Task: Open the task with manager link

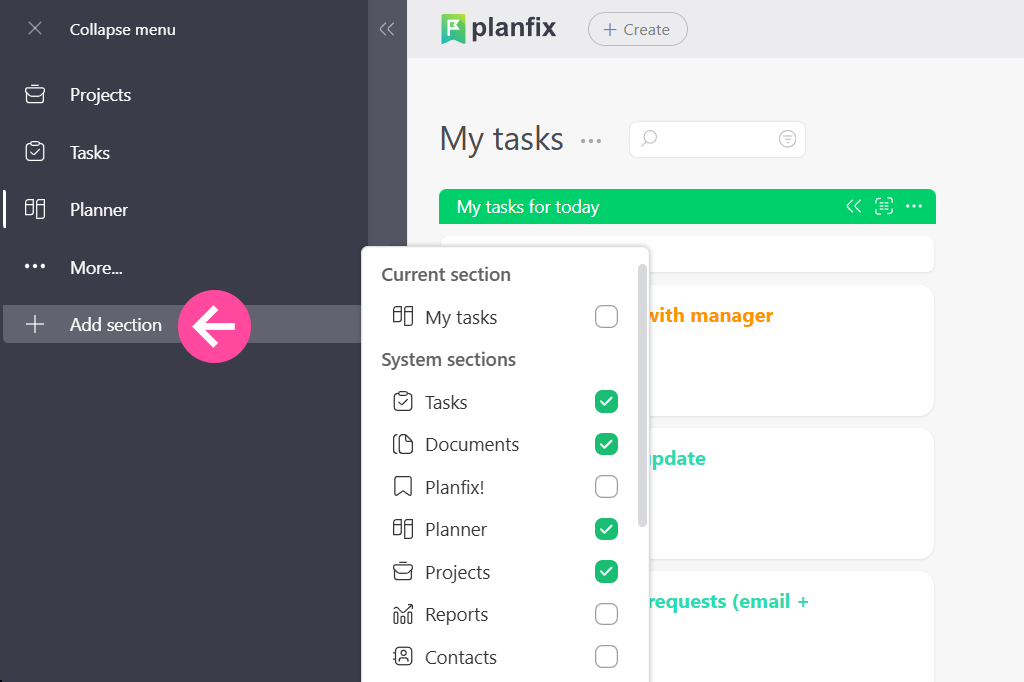Action: click(x=713, y=315)
